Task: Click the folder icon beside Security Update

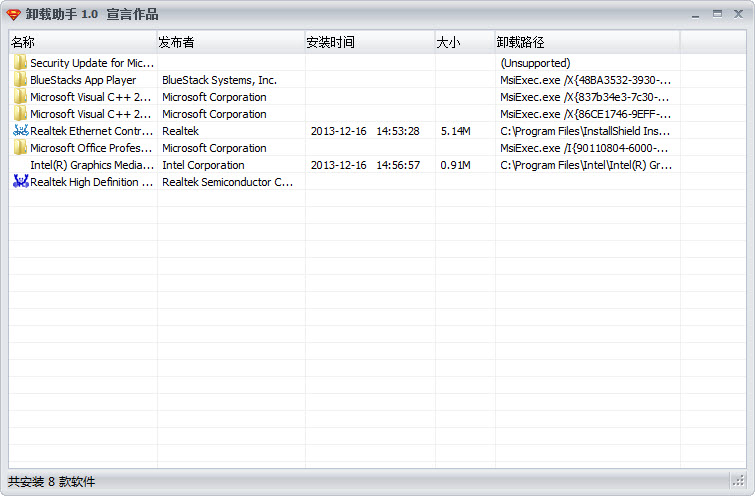Action: tap(20, 63)
